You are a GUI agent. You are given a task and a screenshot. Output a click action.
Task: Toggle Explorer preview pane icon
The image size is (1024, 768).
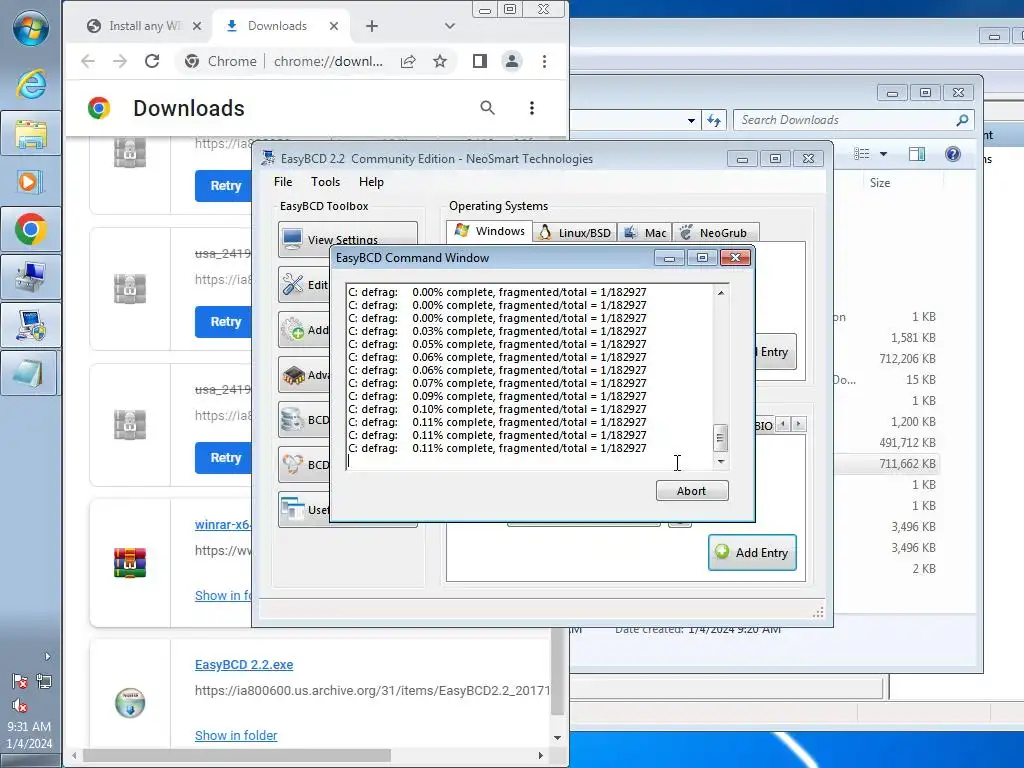917,154
